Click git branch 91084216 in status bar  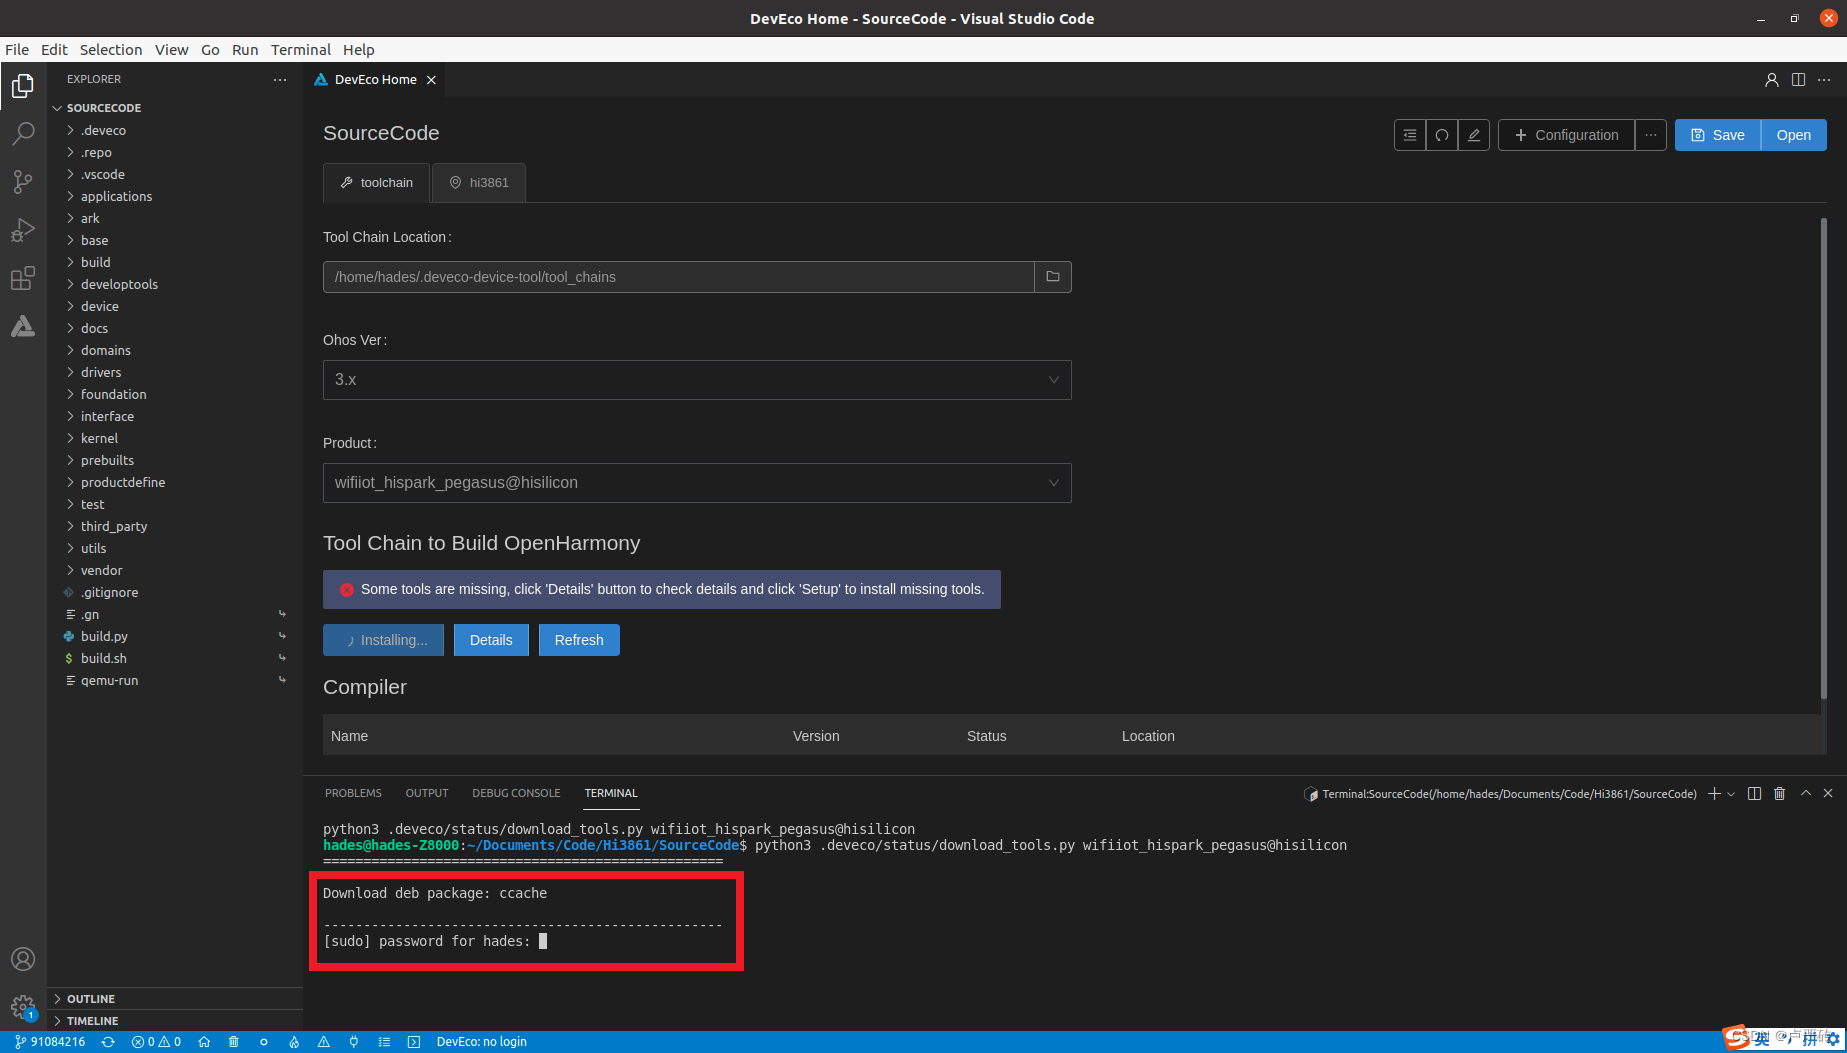50,1042
